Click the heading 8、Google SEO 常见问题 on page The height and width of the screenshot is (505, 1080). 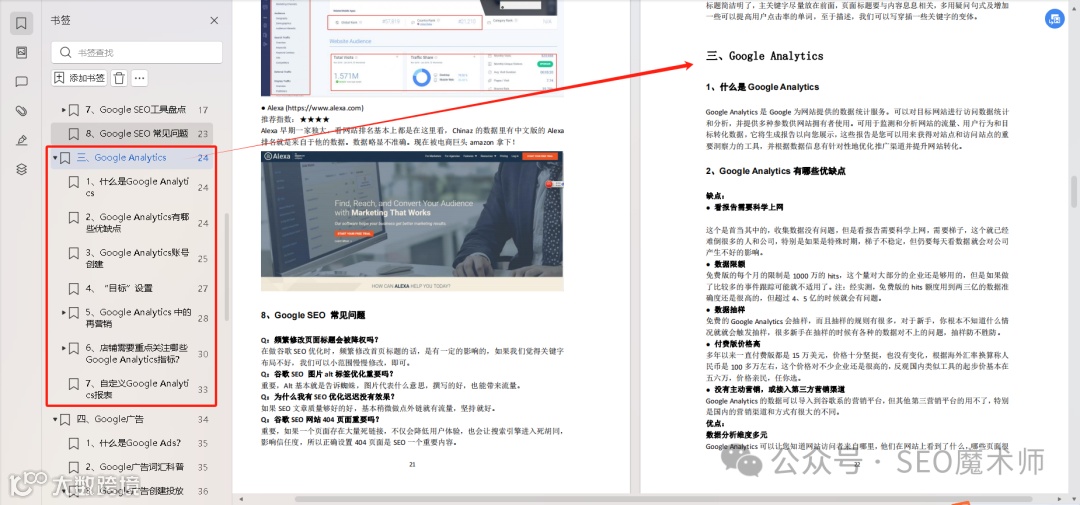click(x=312, y=315)
